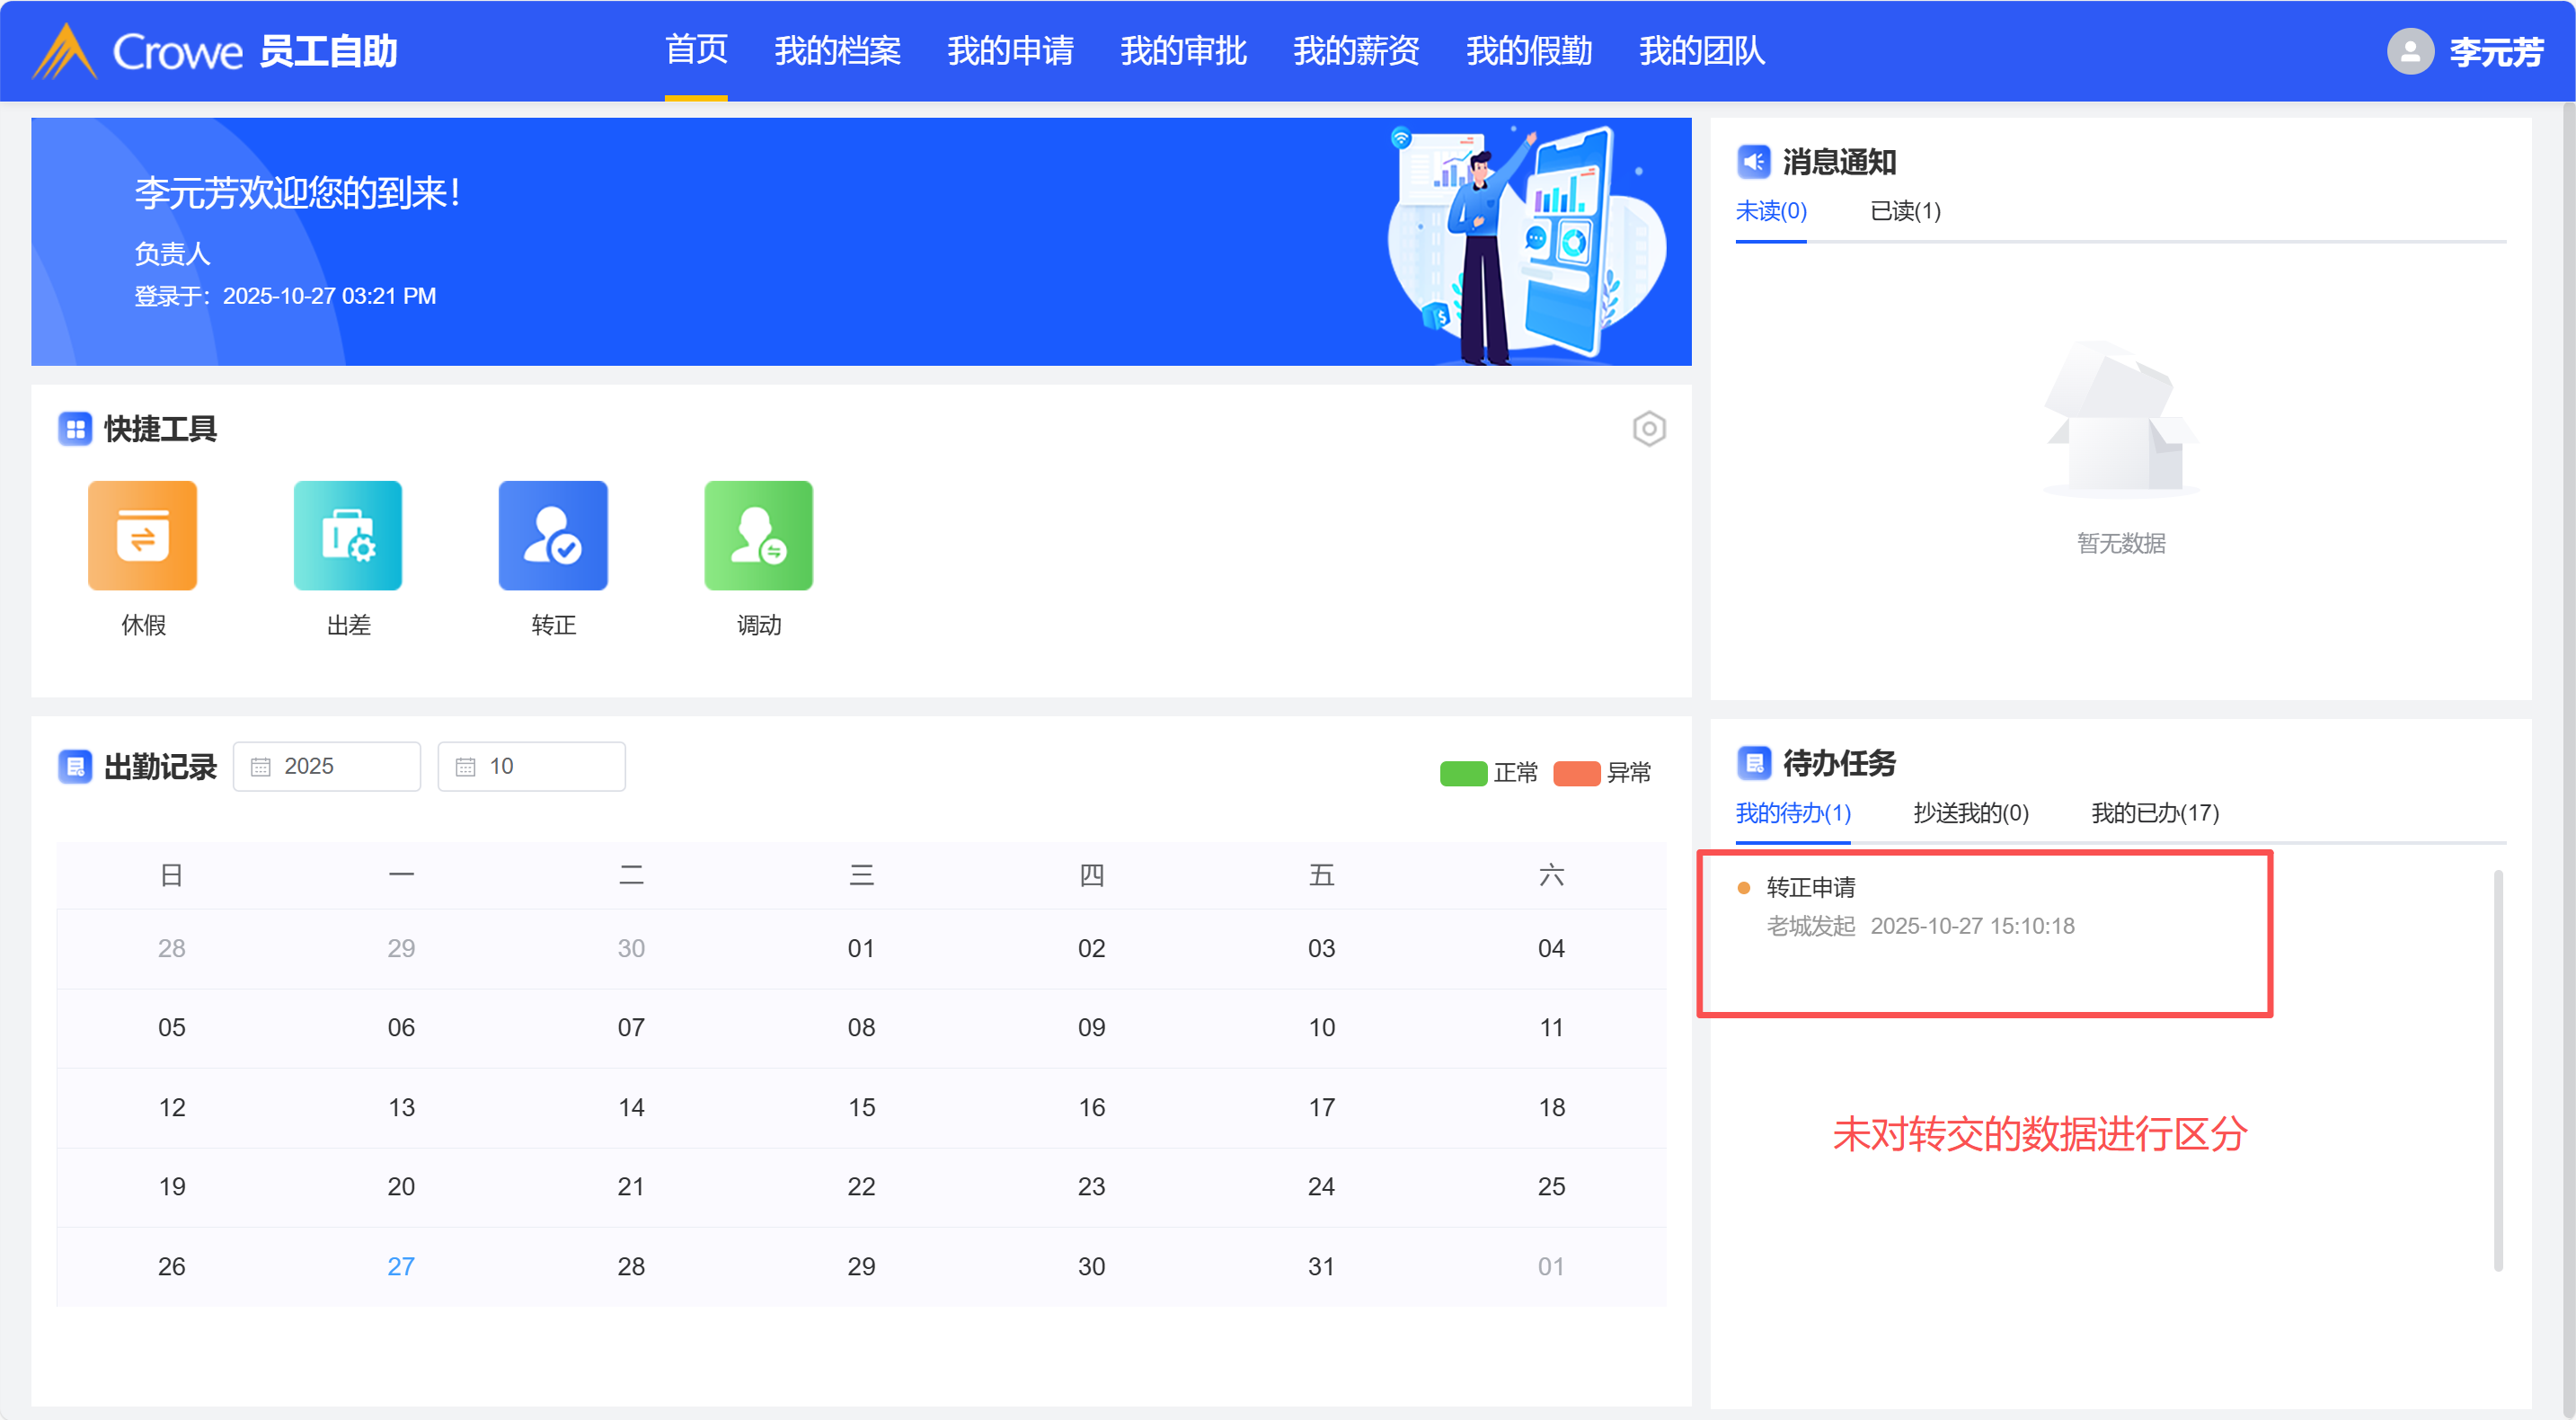2576x1420 pixels.
Task: Click the pending tasks list scrollbar
Action: click(2497, 1070)
